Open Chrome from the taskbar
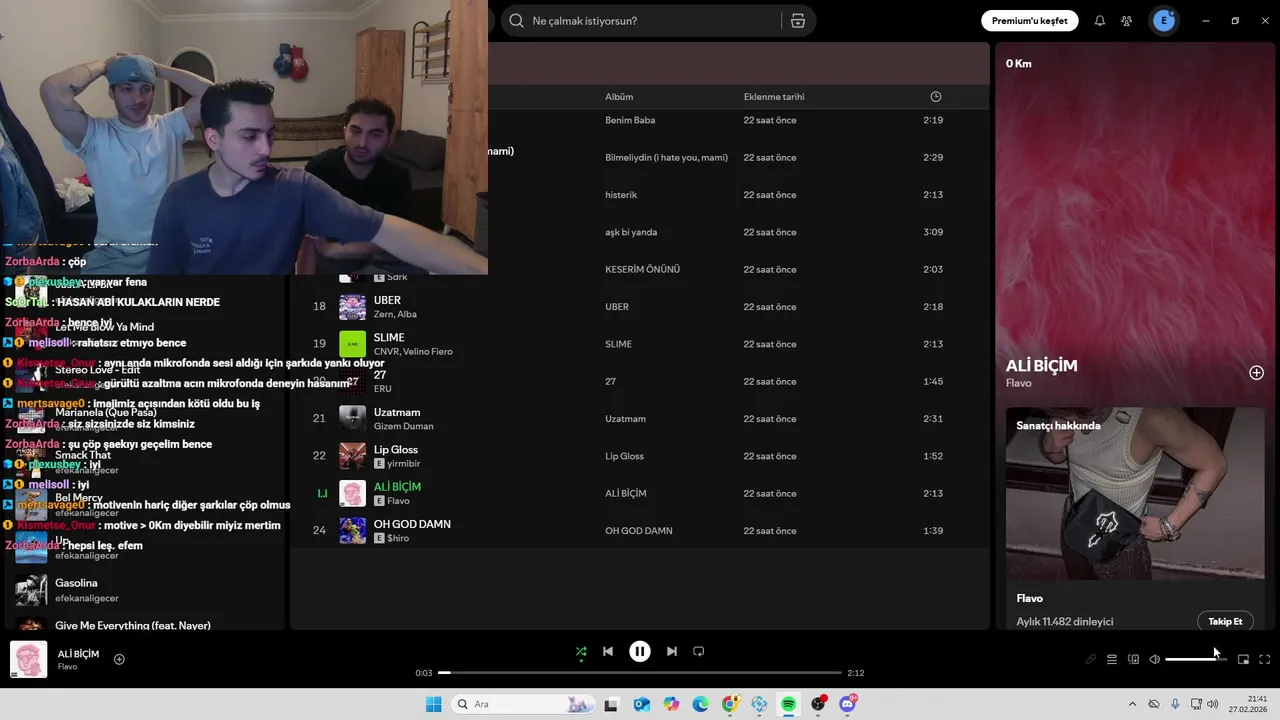The image size is (1280, 720). point(730,704)
